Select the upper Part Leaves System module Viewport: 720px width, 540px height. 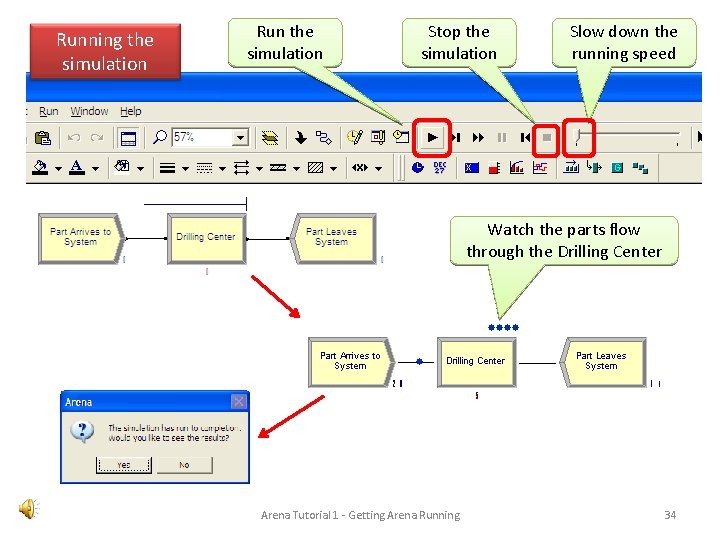(333, 239)
